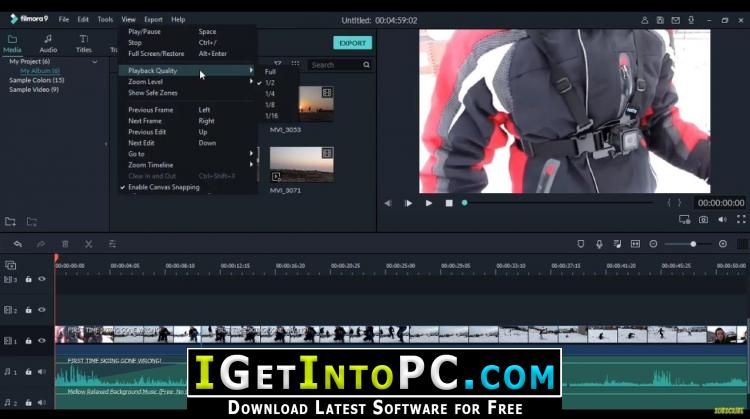Delete selected clip trash icon
The image size is (750, 419).
(65, 244)
